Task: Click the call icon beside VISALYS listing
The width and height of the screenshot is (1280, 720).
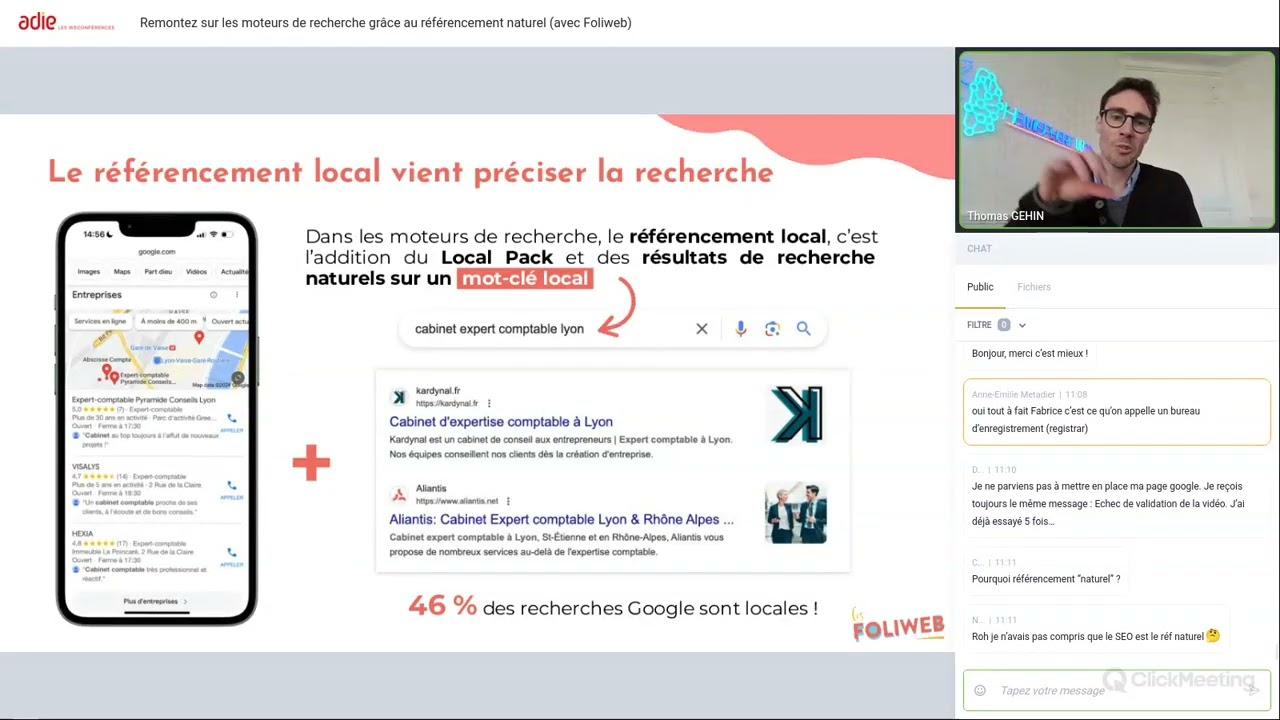Action: pyautogui.click(x=232, y=485)
